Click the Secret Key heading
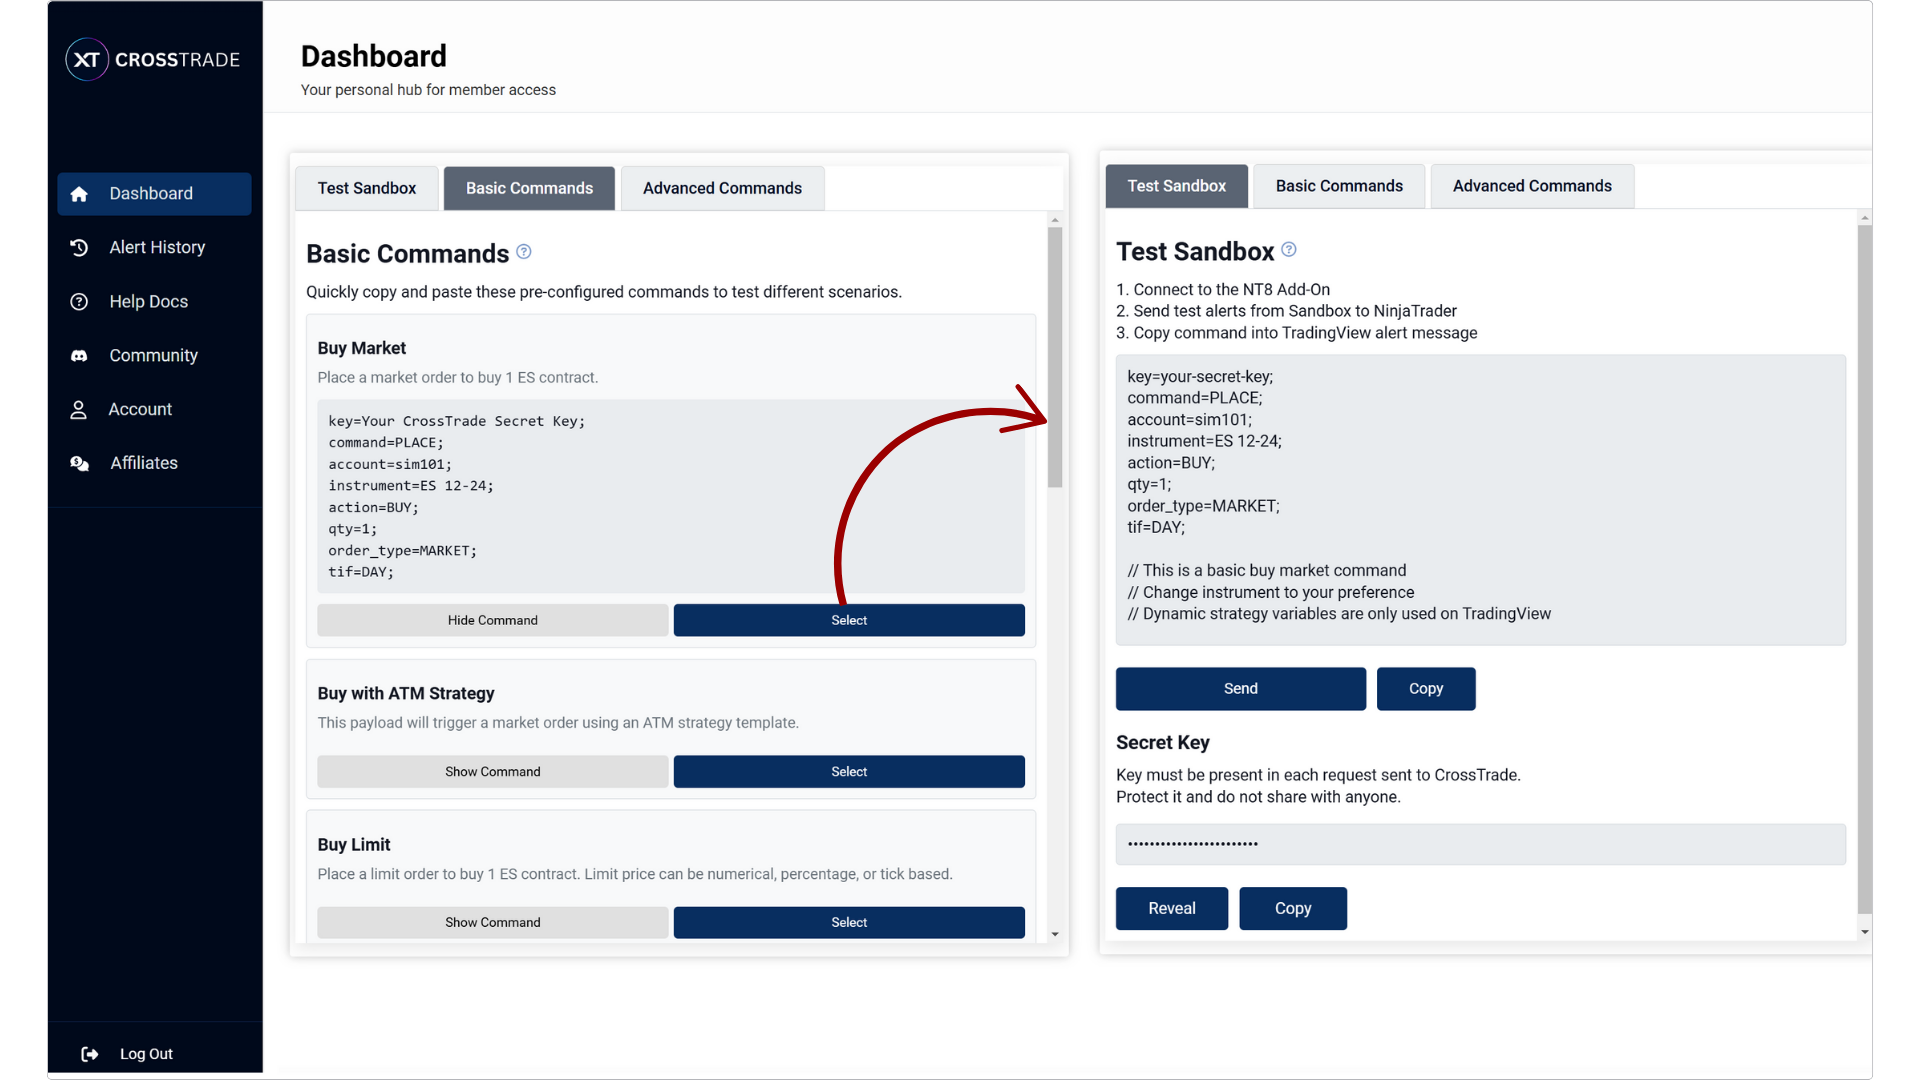The height and width of the screenshot is (1080, 1920). pos(1163,743)
